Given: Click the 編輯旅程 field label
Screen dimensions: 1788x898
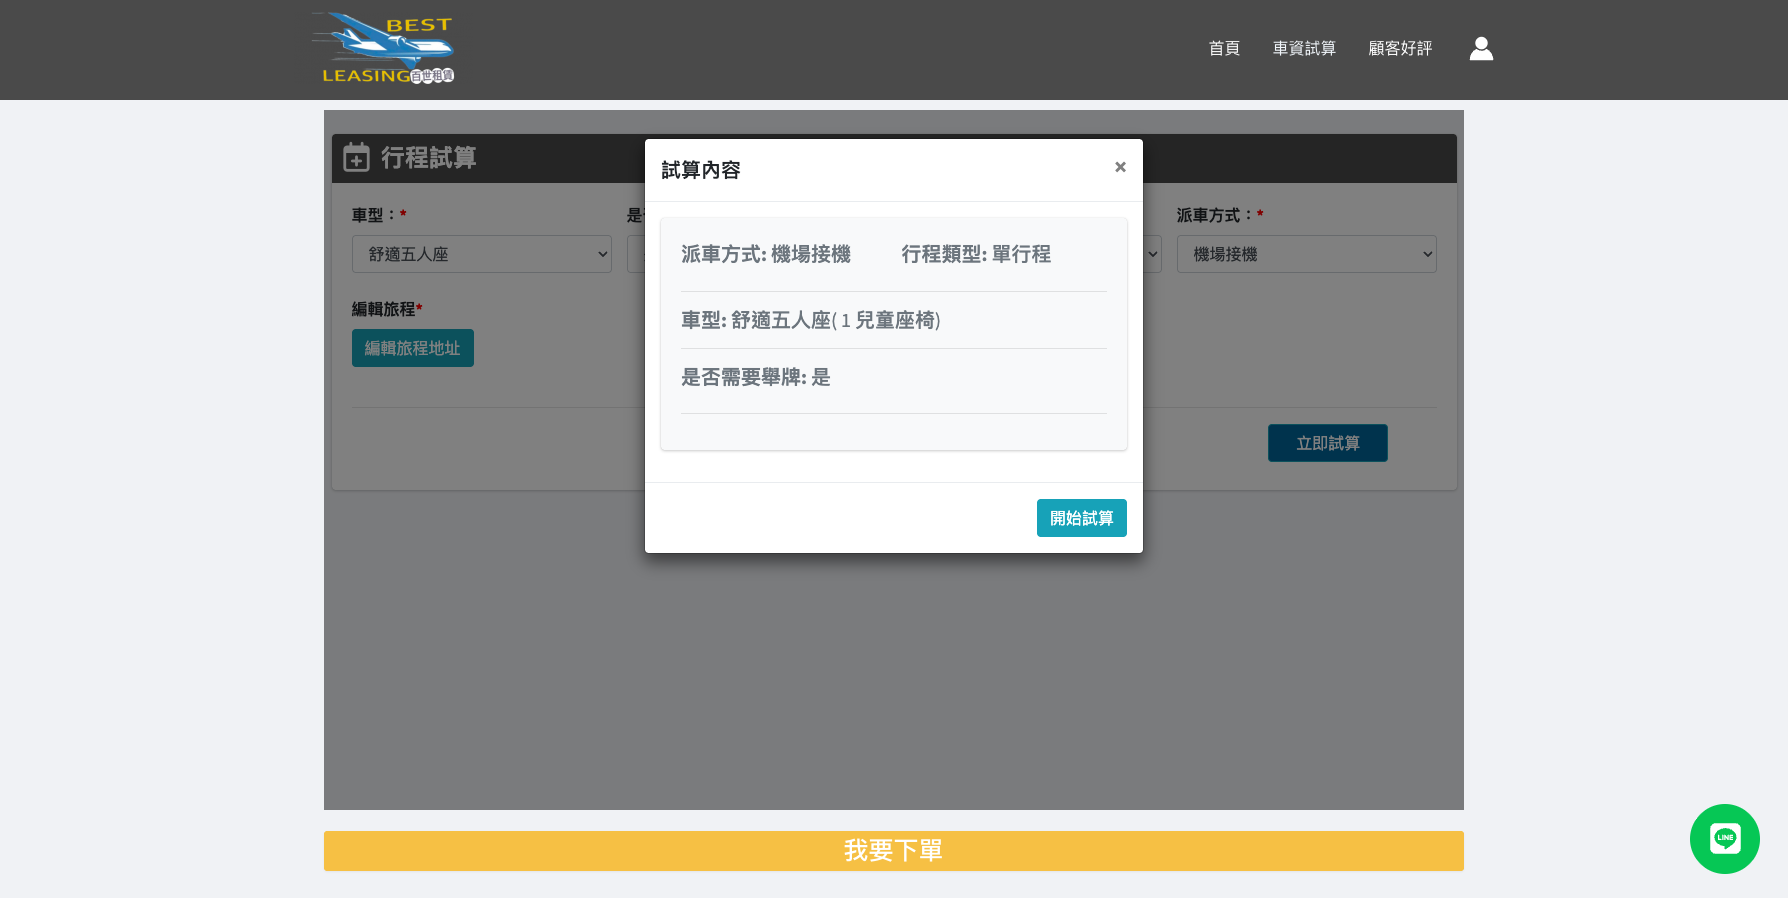Looking at the screenshot, I should click(384, 309).
